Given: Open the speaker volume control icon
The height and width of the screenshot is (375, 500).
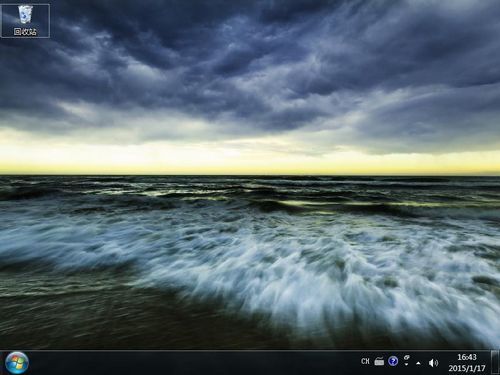Looking at the screenshot, I should pos(433,363).
